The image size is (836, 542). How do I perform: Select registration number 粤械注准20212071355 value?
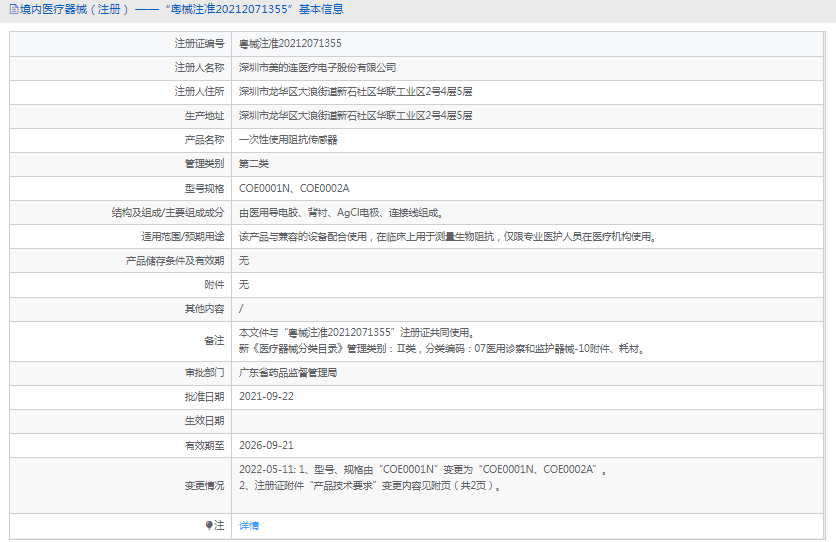290,44
